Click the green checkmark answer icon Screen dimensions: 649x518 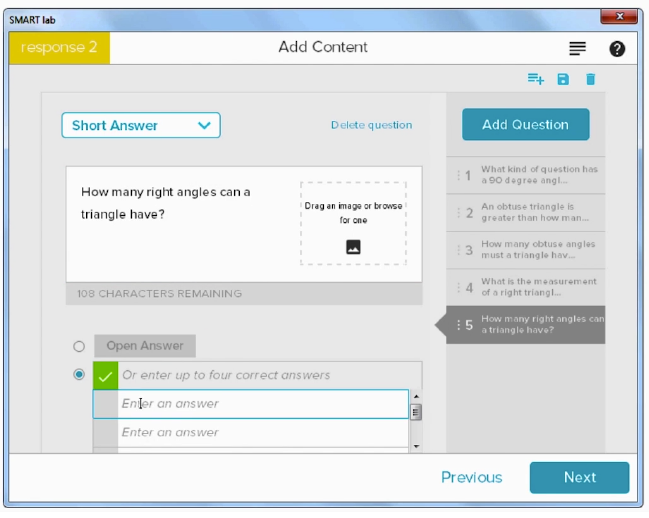105,376
